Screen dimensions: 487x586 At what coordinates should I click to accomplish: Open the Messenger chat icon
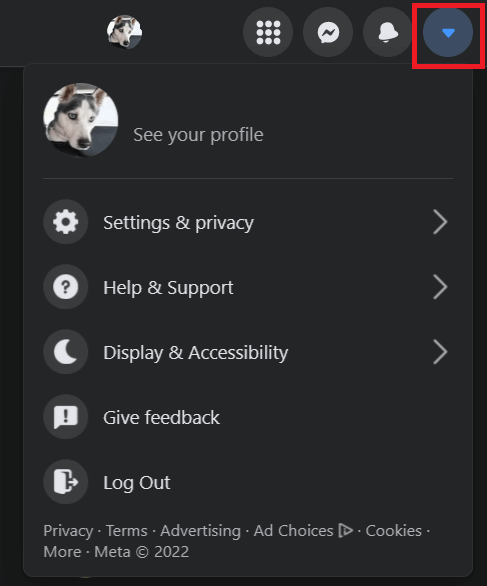pos(328,33)
